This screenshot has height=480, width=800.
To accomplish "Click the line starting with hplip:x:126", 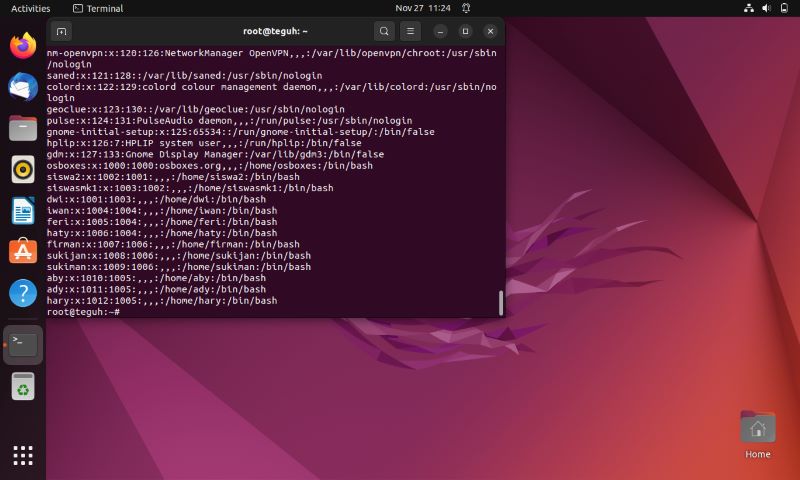I will pyautogui.click(x=204, y=143).
